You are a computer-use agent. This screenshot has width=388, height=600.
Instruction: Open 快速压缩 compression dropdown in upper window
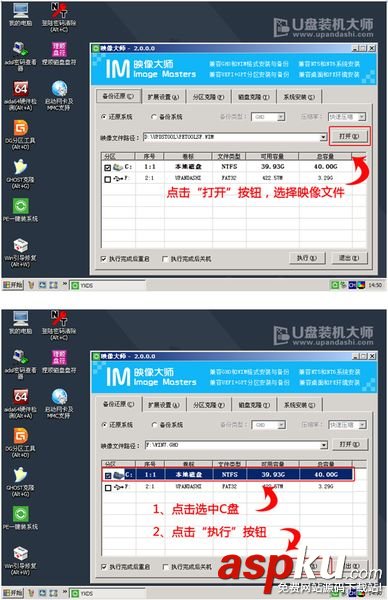[x=362, y=117]
